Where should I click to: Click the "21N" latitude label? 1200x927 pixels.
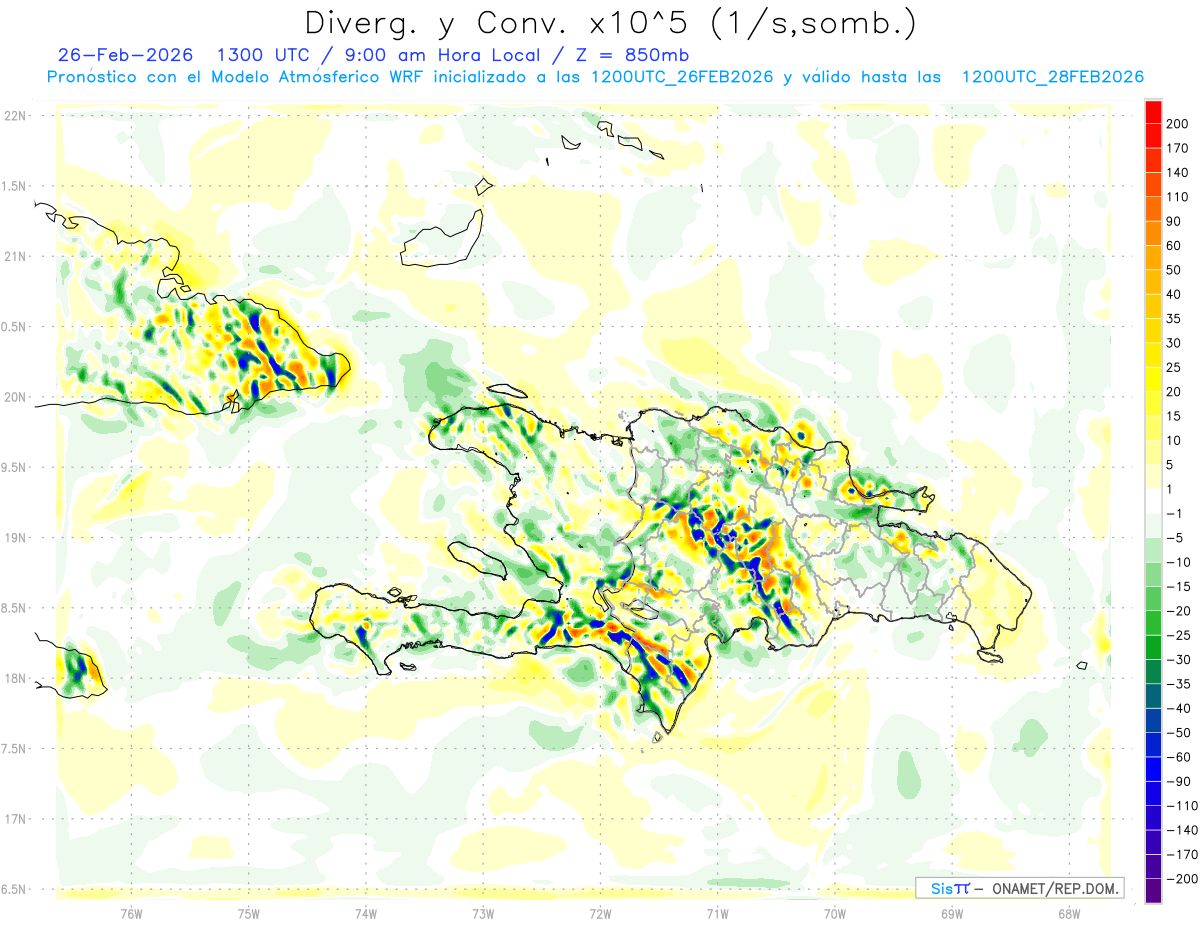coord(15,256)
